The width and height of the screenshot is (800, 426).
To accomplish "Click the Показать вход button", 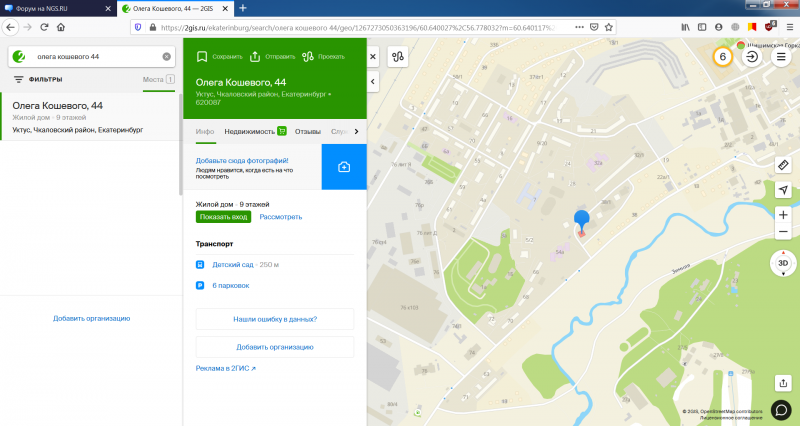I will (x=223, y=216).
